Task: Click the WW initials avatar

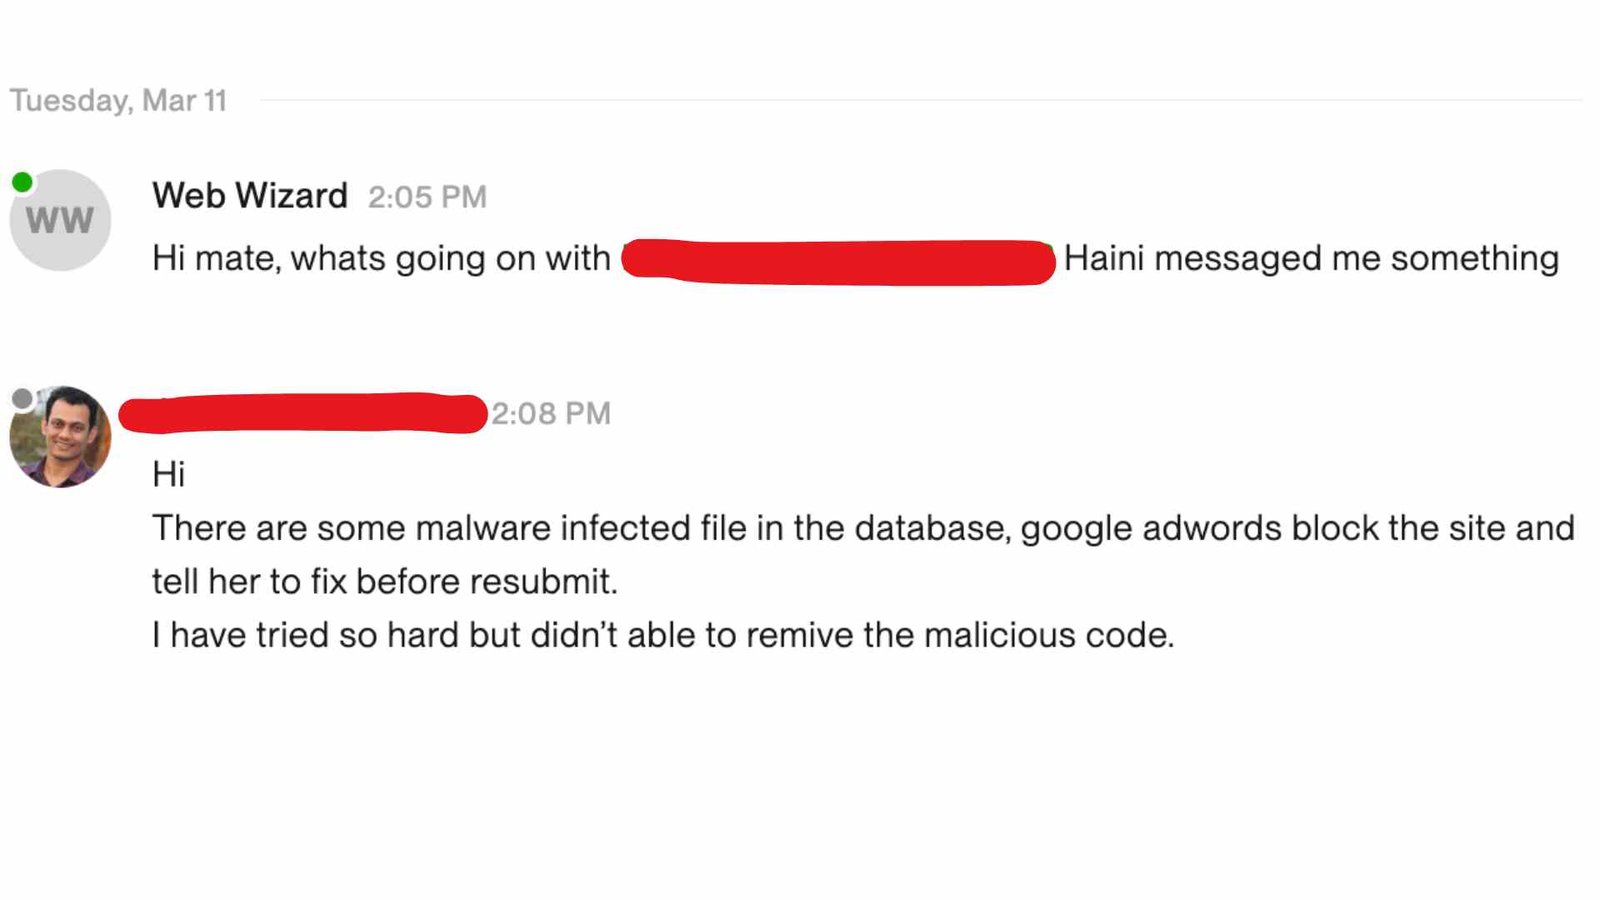Action: click(x=60, y=220)
